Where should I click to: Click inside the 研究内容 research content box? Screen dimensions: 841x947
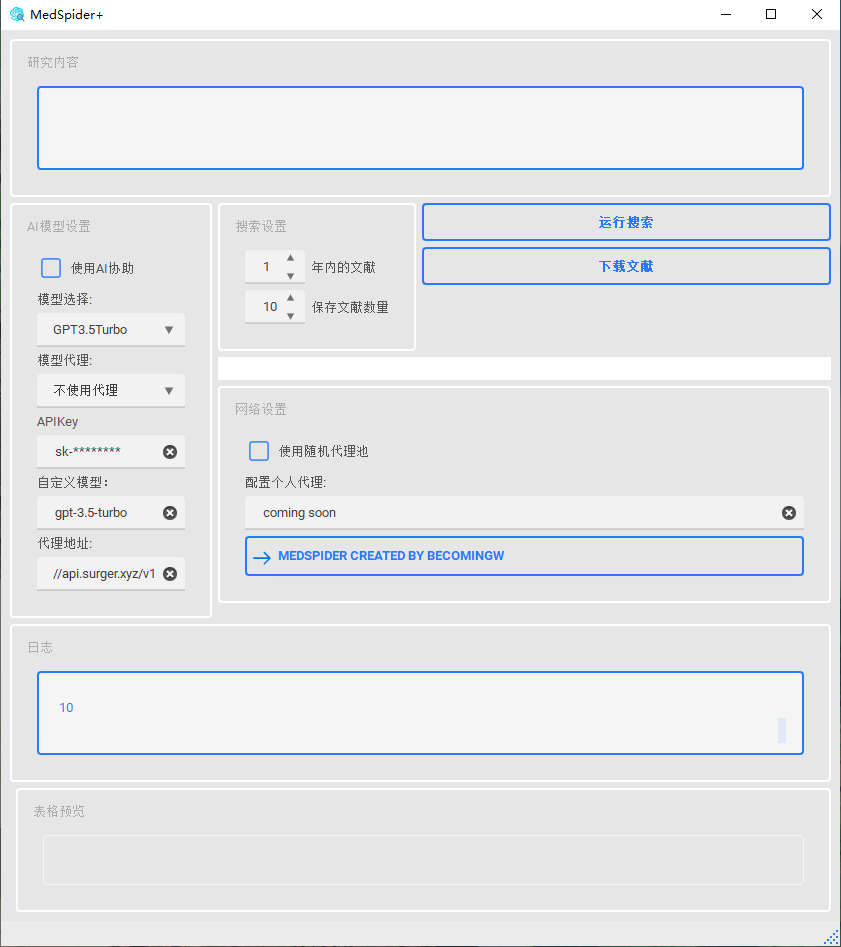(x=420, y=128)
